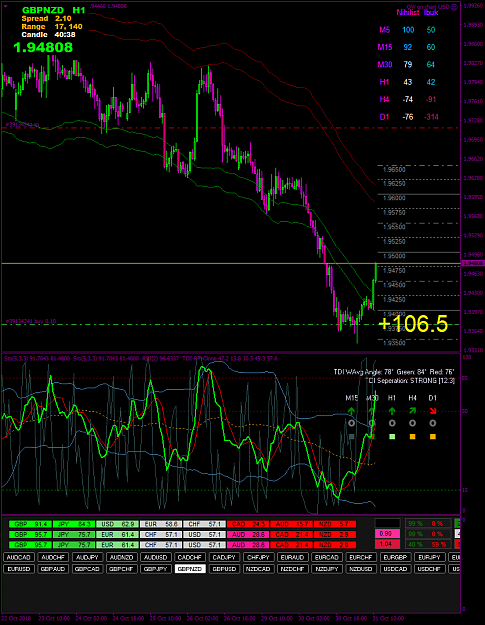485x625 pixels.
Task: Click the highlighted GBPNZD symbol button
Action: pos(190,569)
